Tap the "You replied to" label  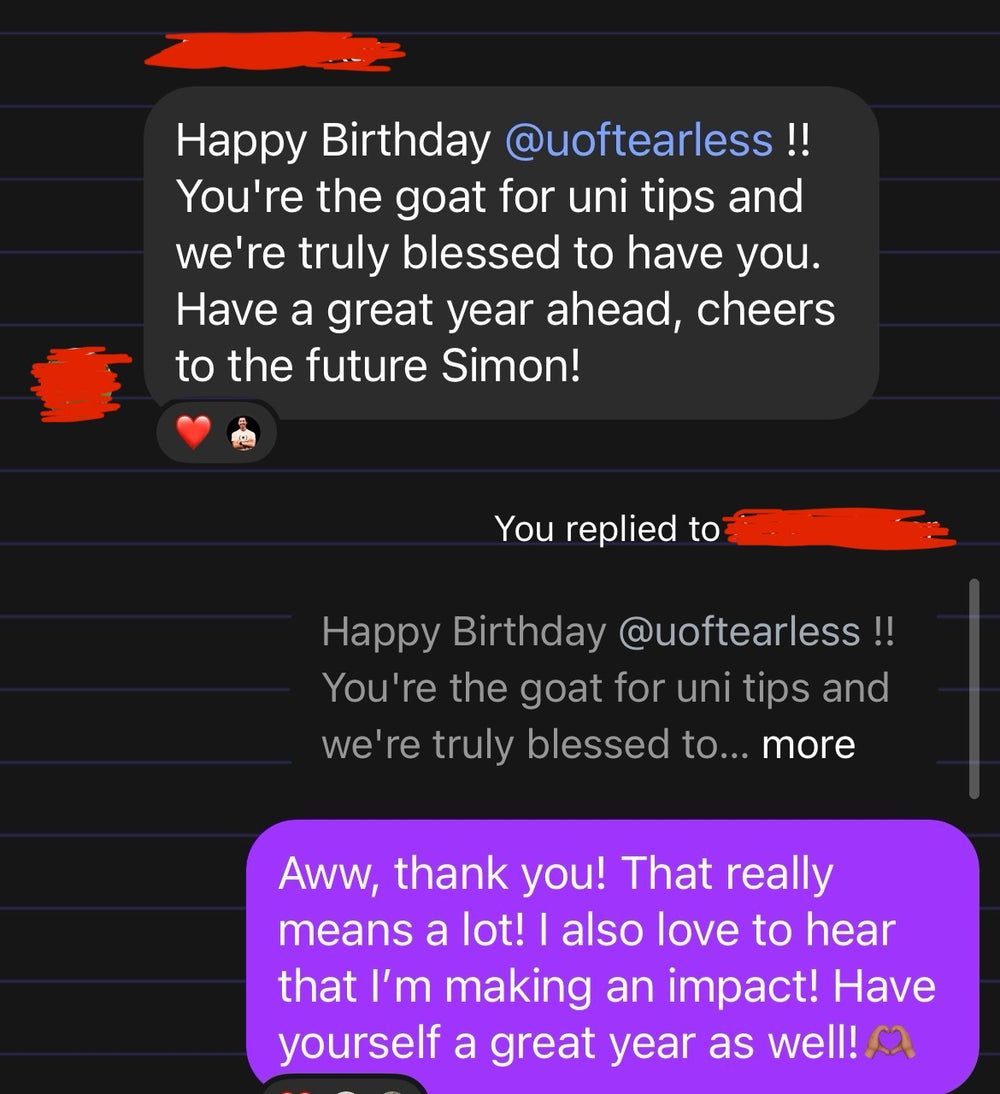coord(607,529)
